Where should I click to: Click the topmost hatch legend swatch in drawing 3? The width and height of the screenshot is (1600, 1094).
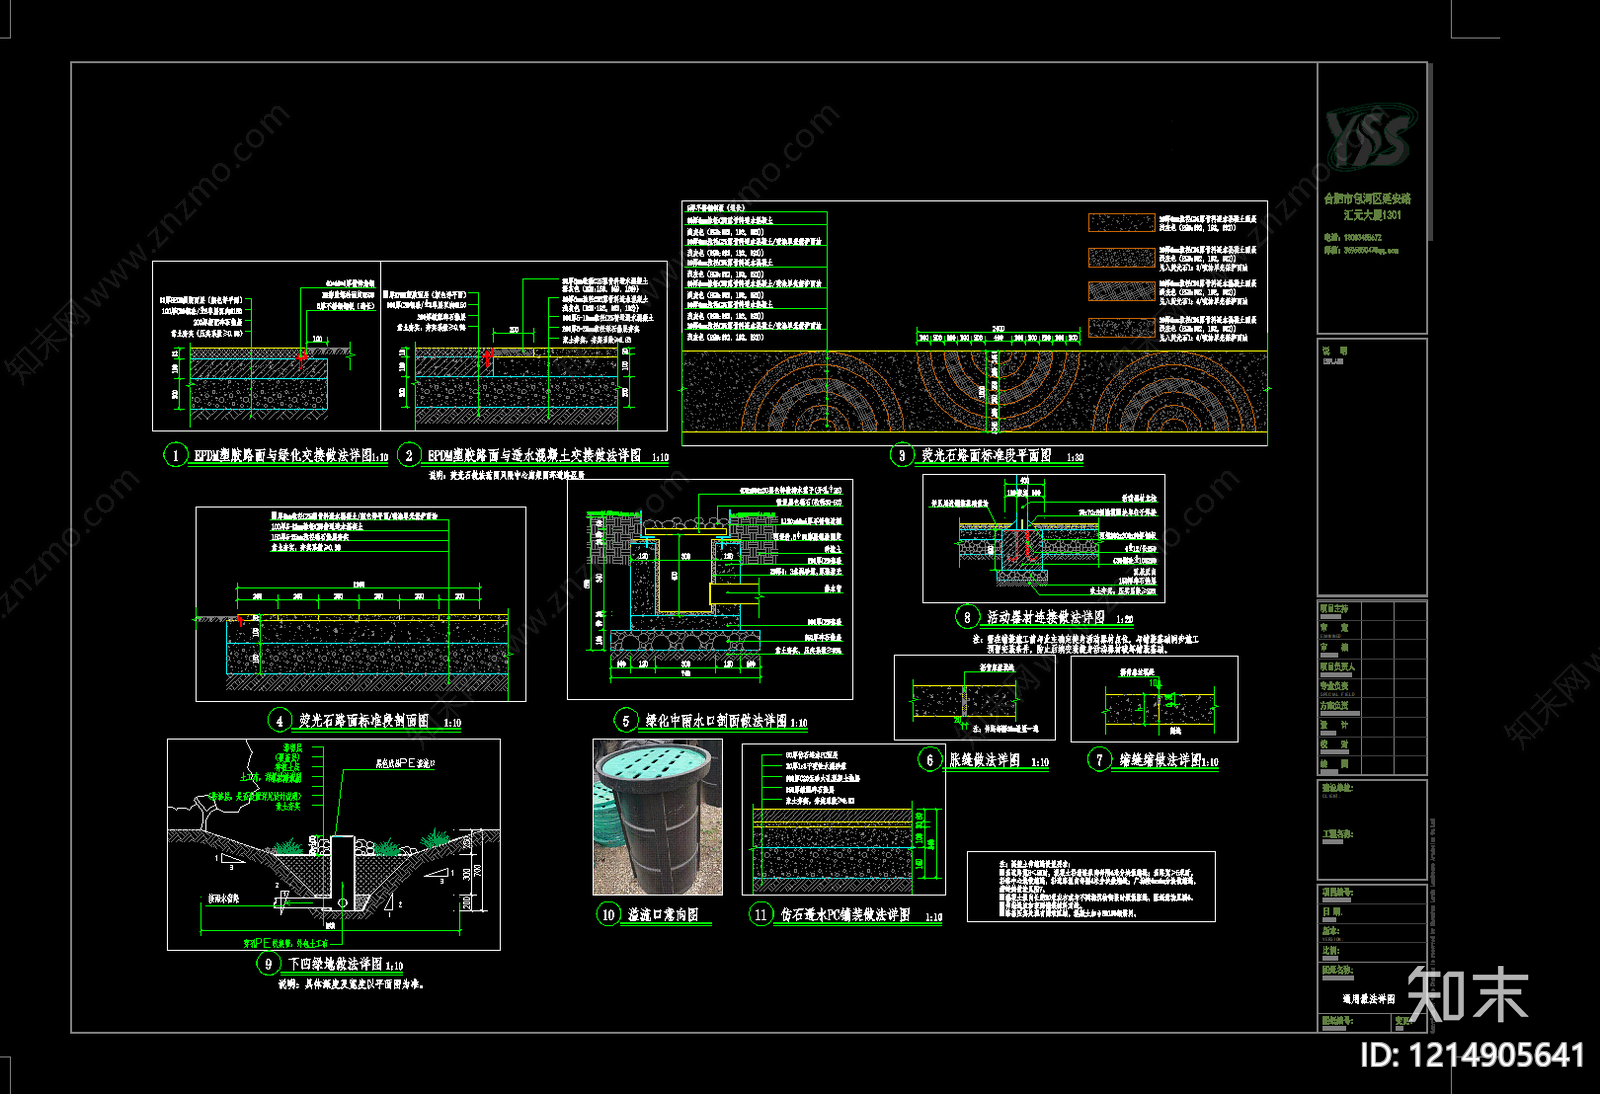(1121, 223)
